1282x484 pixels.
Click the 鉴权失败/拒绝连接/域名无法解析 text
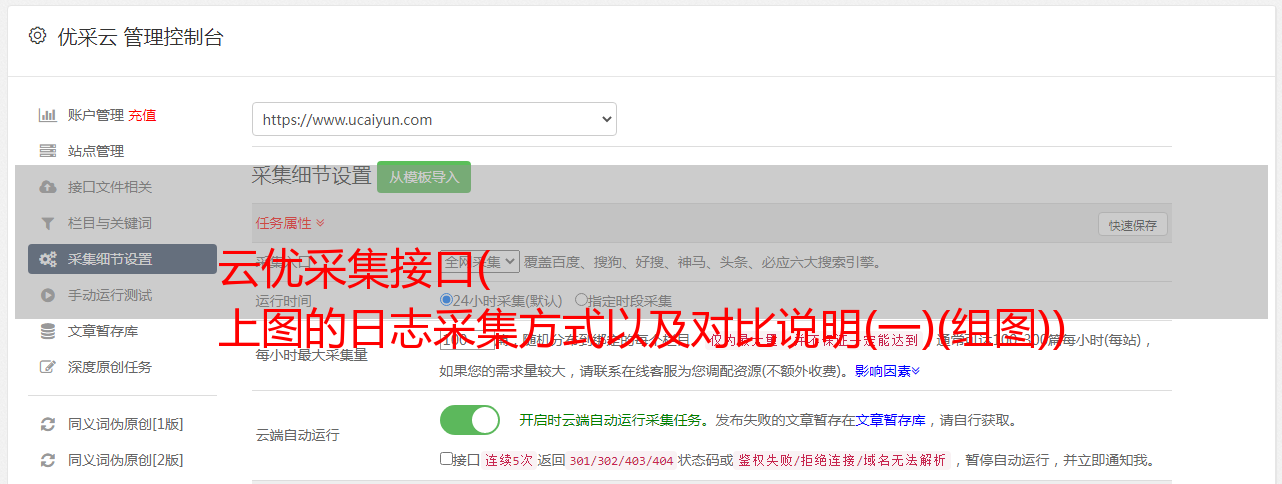(842, 460)
